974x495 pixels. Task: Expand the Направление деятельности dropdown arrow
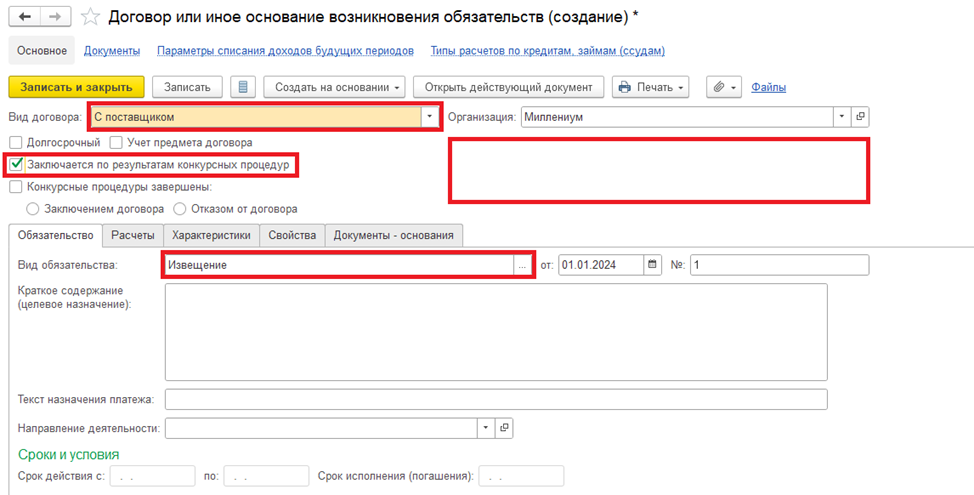pos(486,428)
